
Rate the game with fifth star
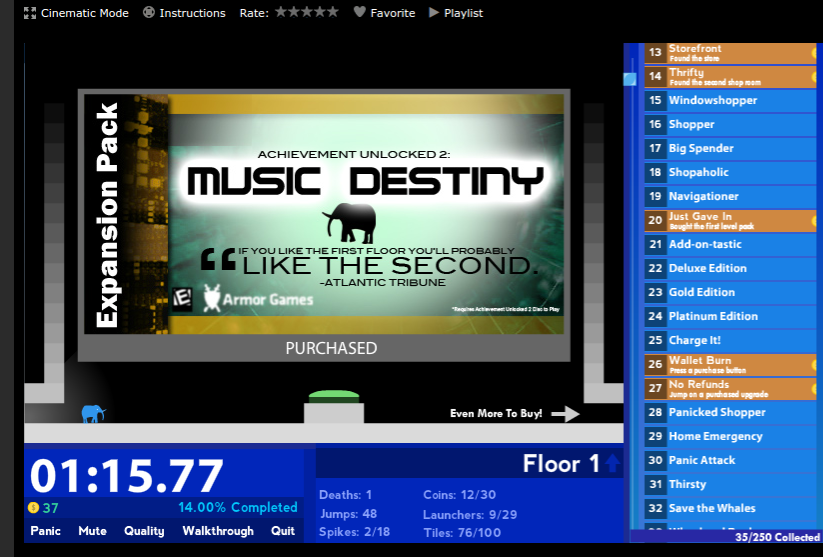(x=333, y=12)
